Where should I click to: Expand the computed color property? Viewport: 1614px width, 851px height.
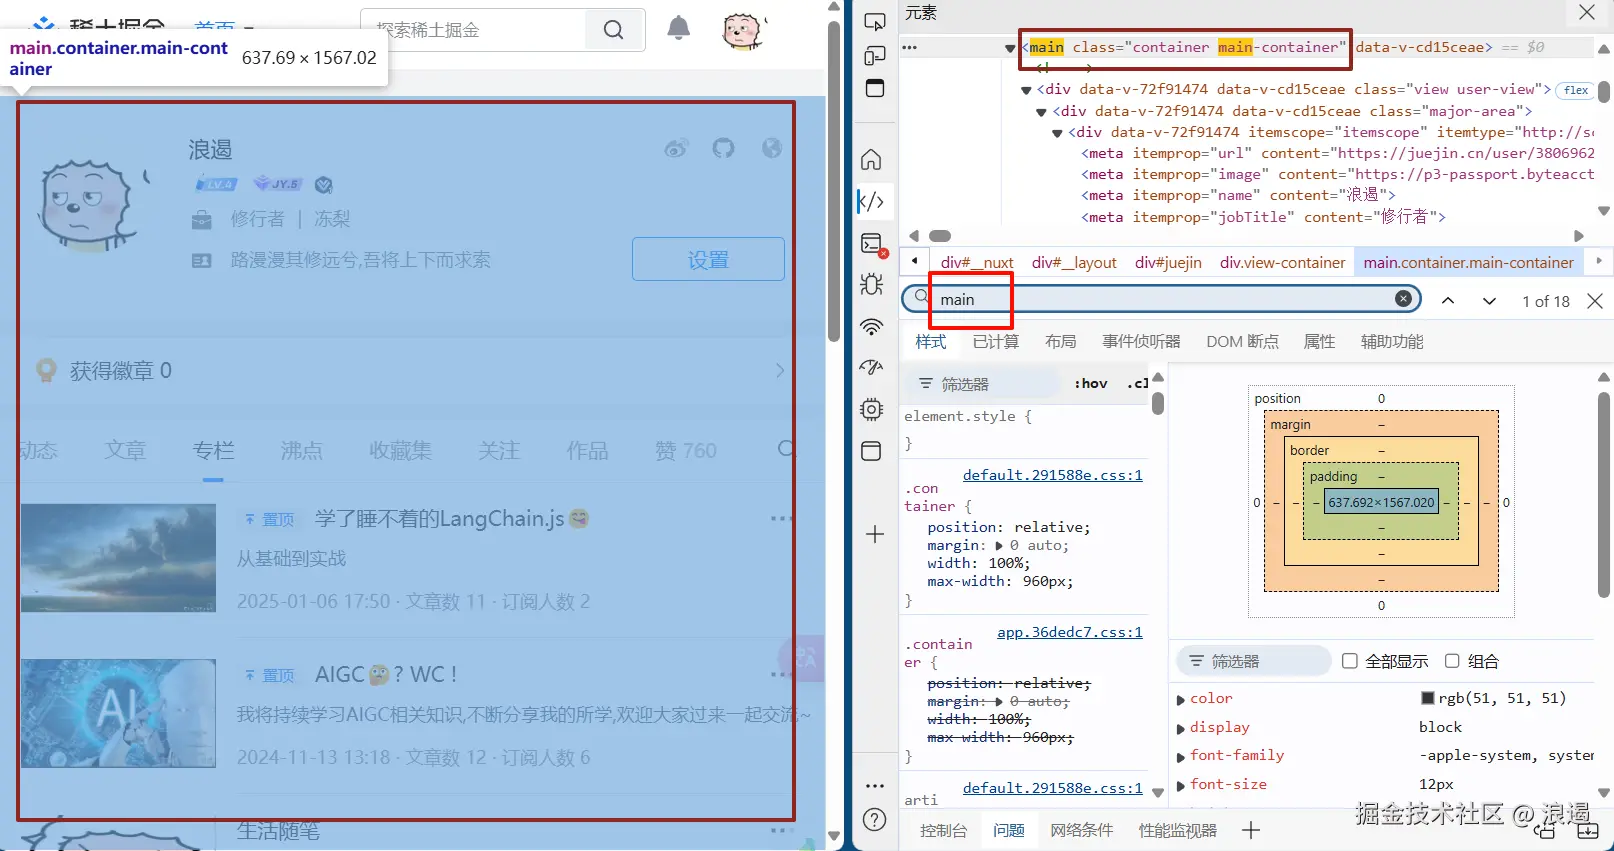pos(1181,699)
